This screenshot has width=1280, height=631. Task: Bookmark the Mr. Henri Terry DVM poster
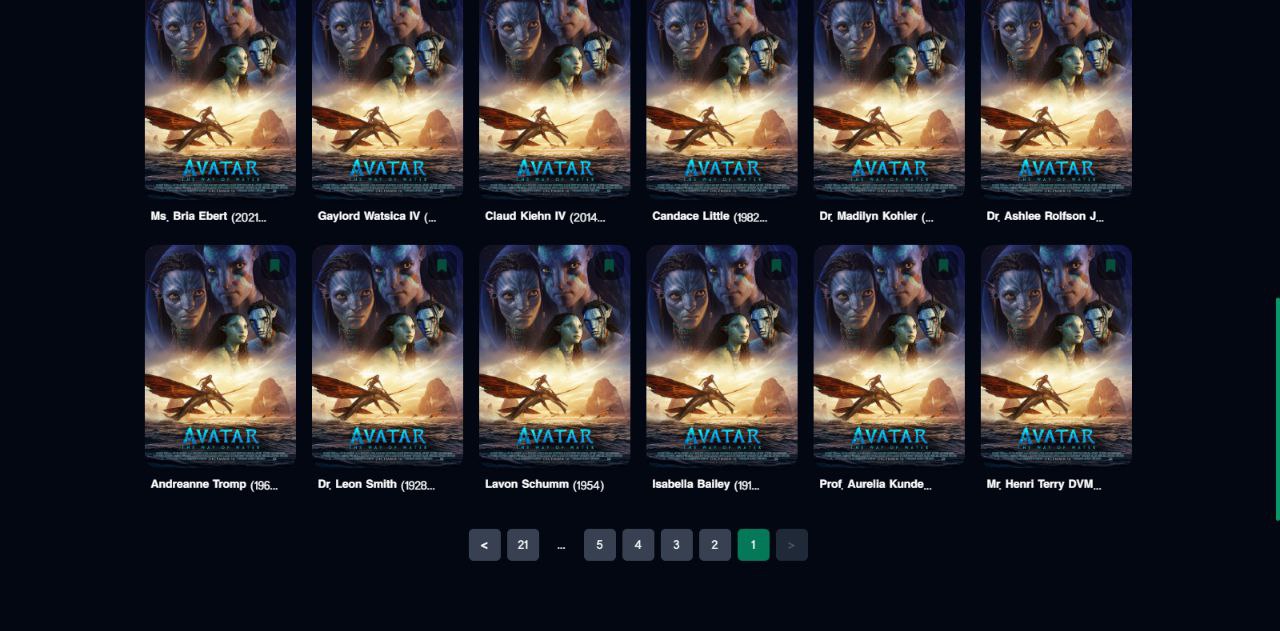coord(1109,266)
